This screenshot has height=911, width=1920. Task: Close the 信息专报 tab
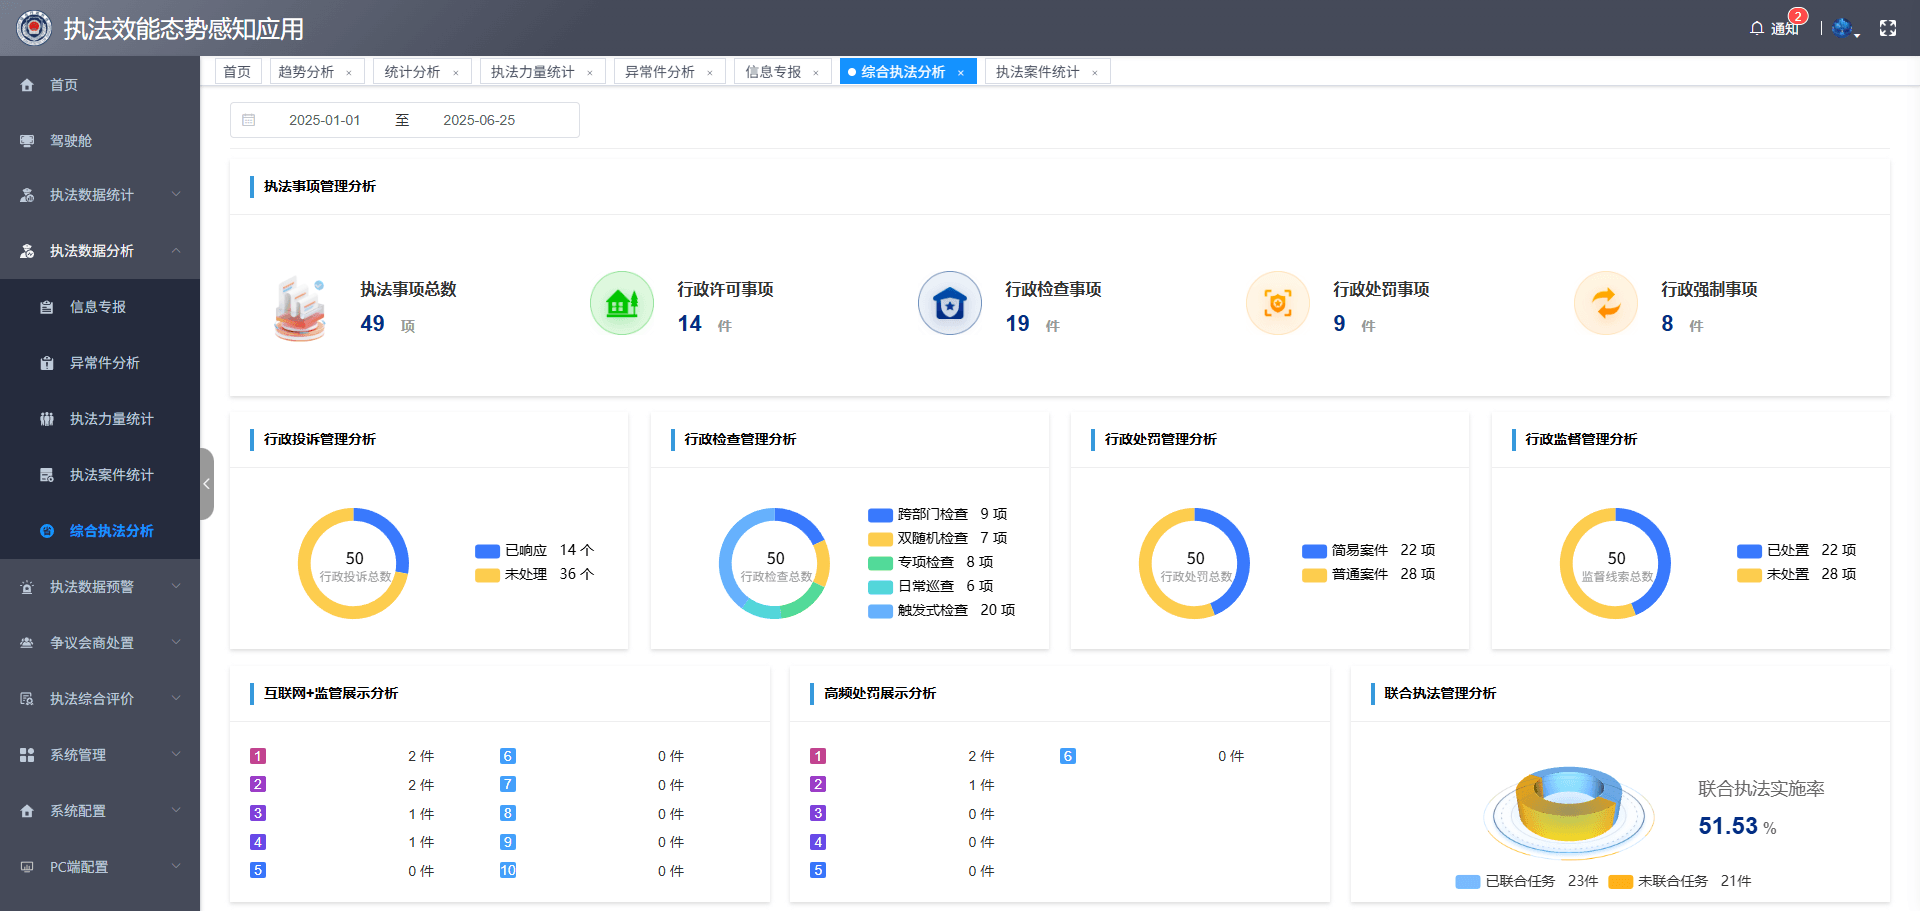pyautogui.click(x=816, y=71)
